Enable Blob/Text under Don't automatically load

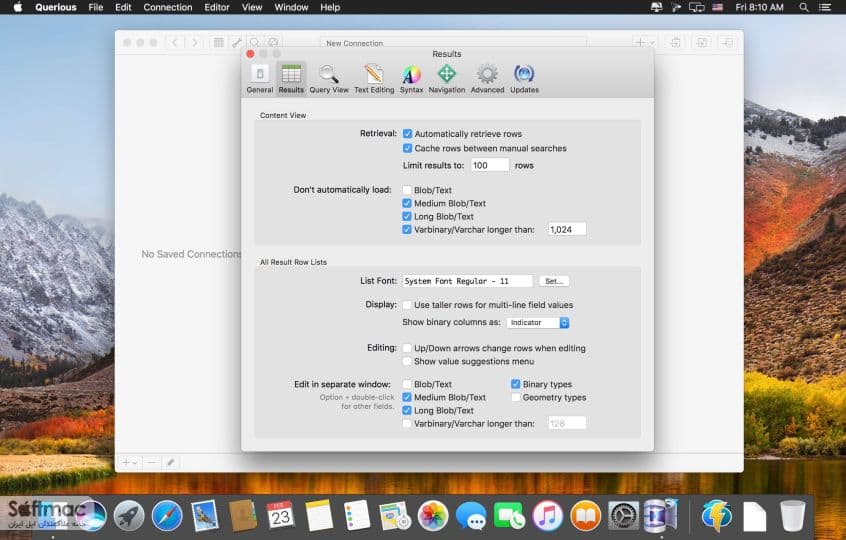[x=407, y=190]
